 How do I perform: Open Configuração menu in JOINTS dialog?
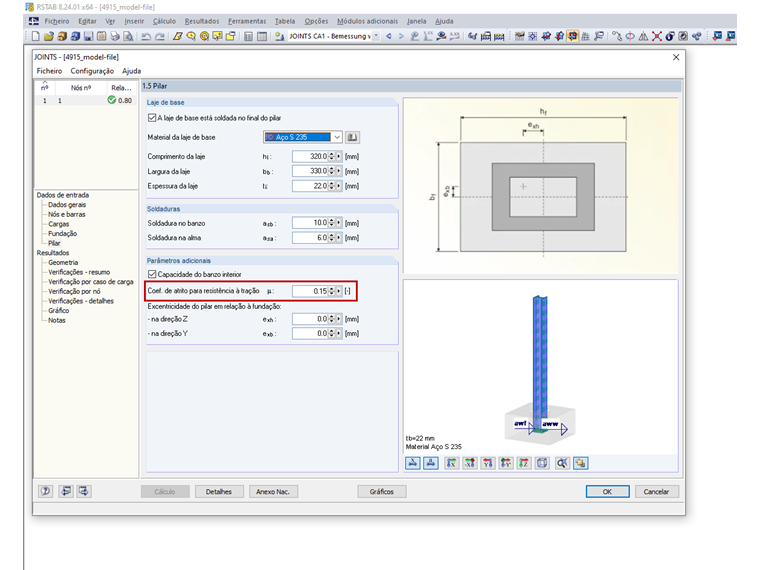click(92, 71)
